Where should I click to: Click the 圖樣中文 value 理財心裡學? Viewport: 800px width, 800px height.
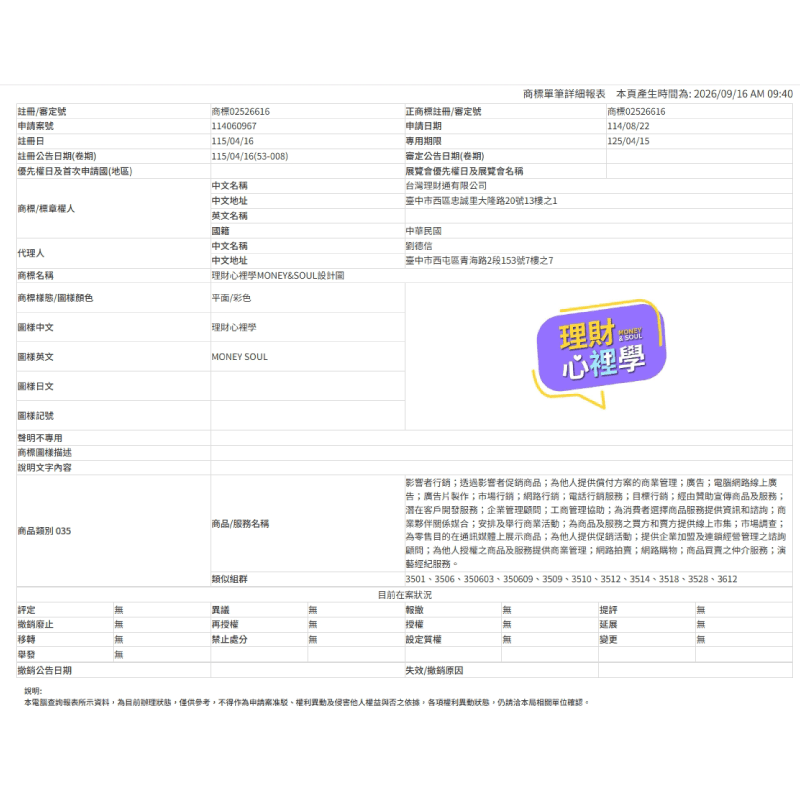(234, 328)
